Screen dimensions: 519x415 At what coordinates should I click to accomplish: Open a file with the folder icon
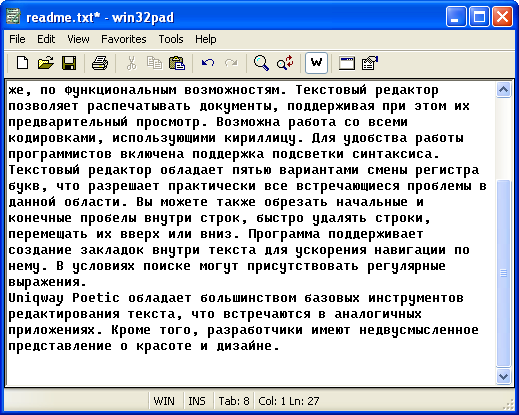[46, 63]
